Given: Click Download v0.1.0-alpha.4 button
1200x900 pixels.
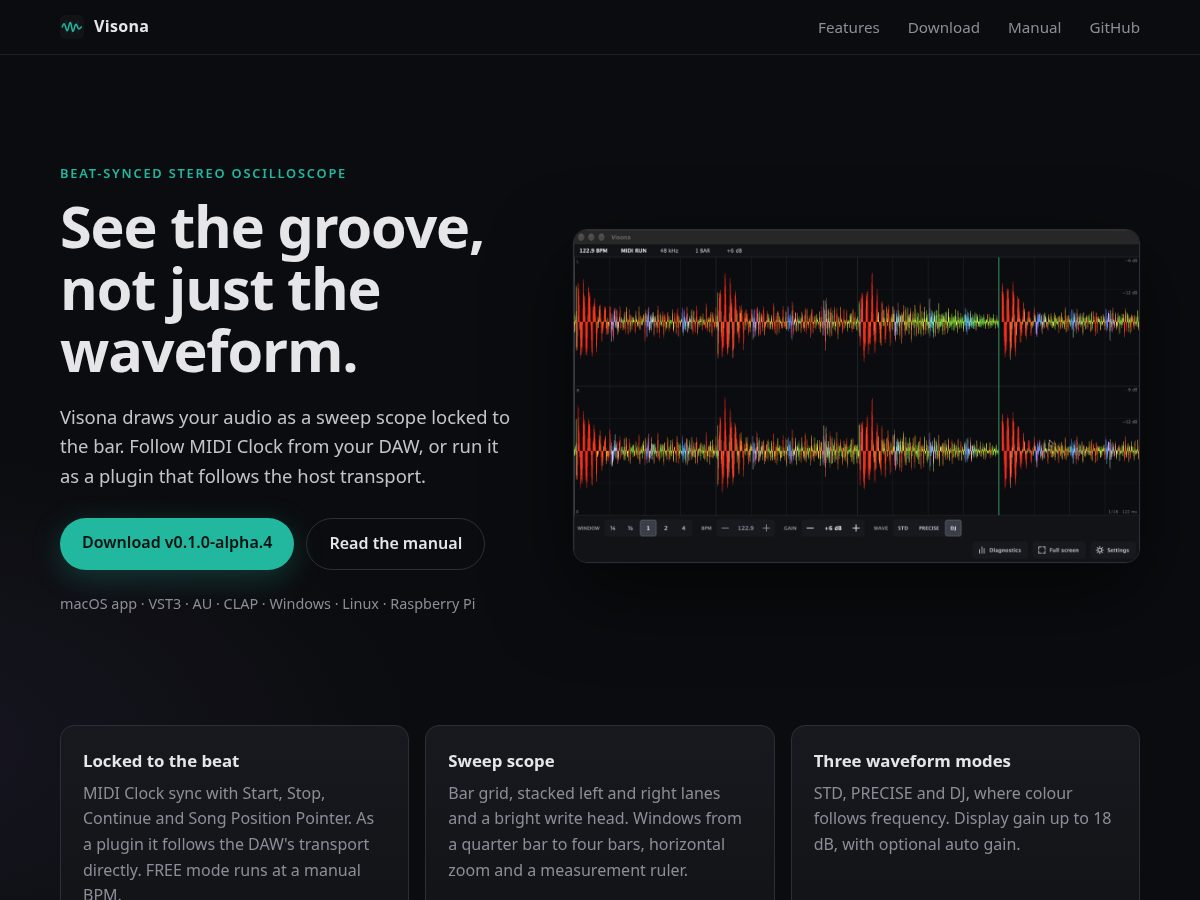Looking at the screenshot, I should pos(177,543).
